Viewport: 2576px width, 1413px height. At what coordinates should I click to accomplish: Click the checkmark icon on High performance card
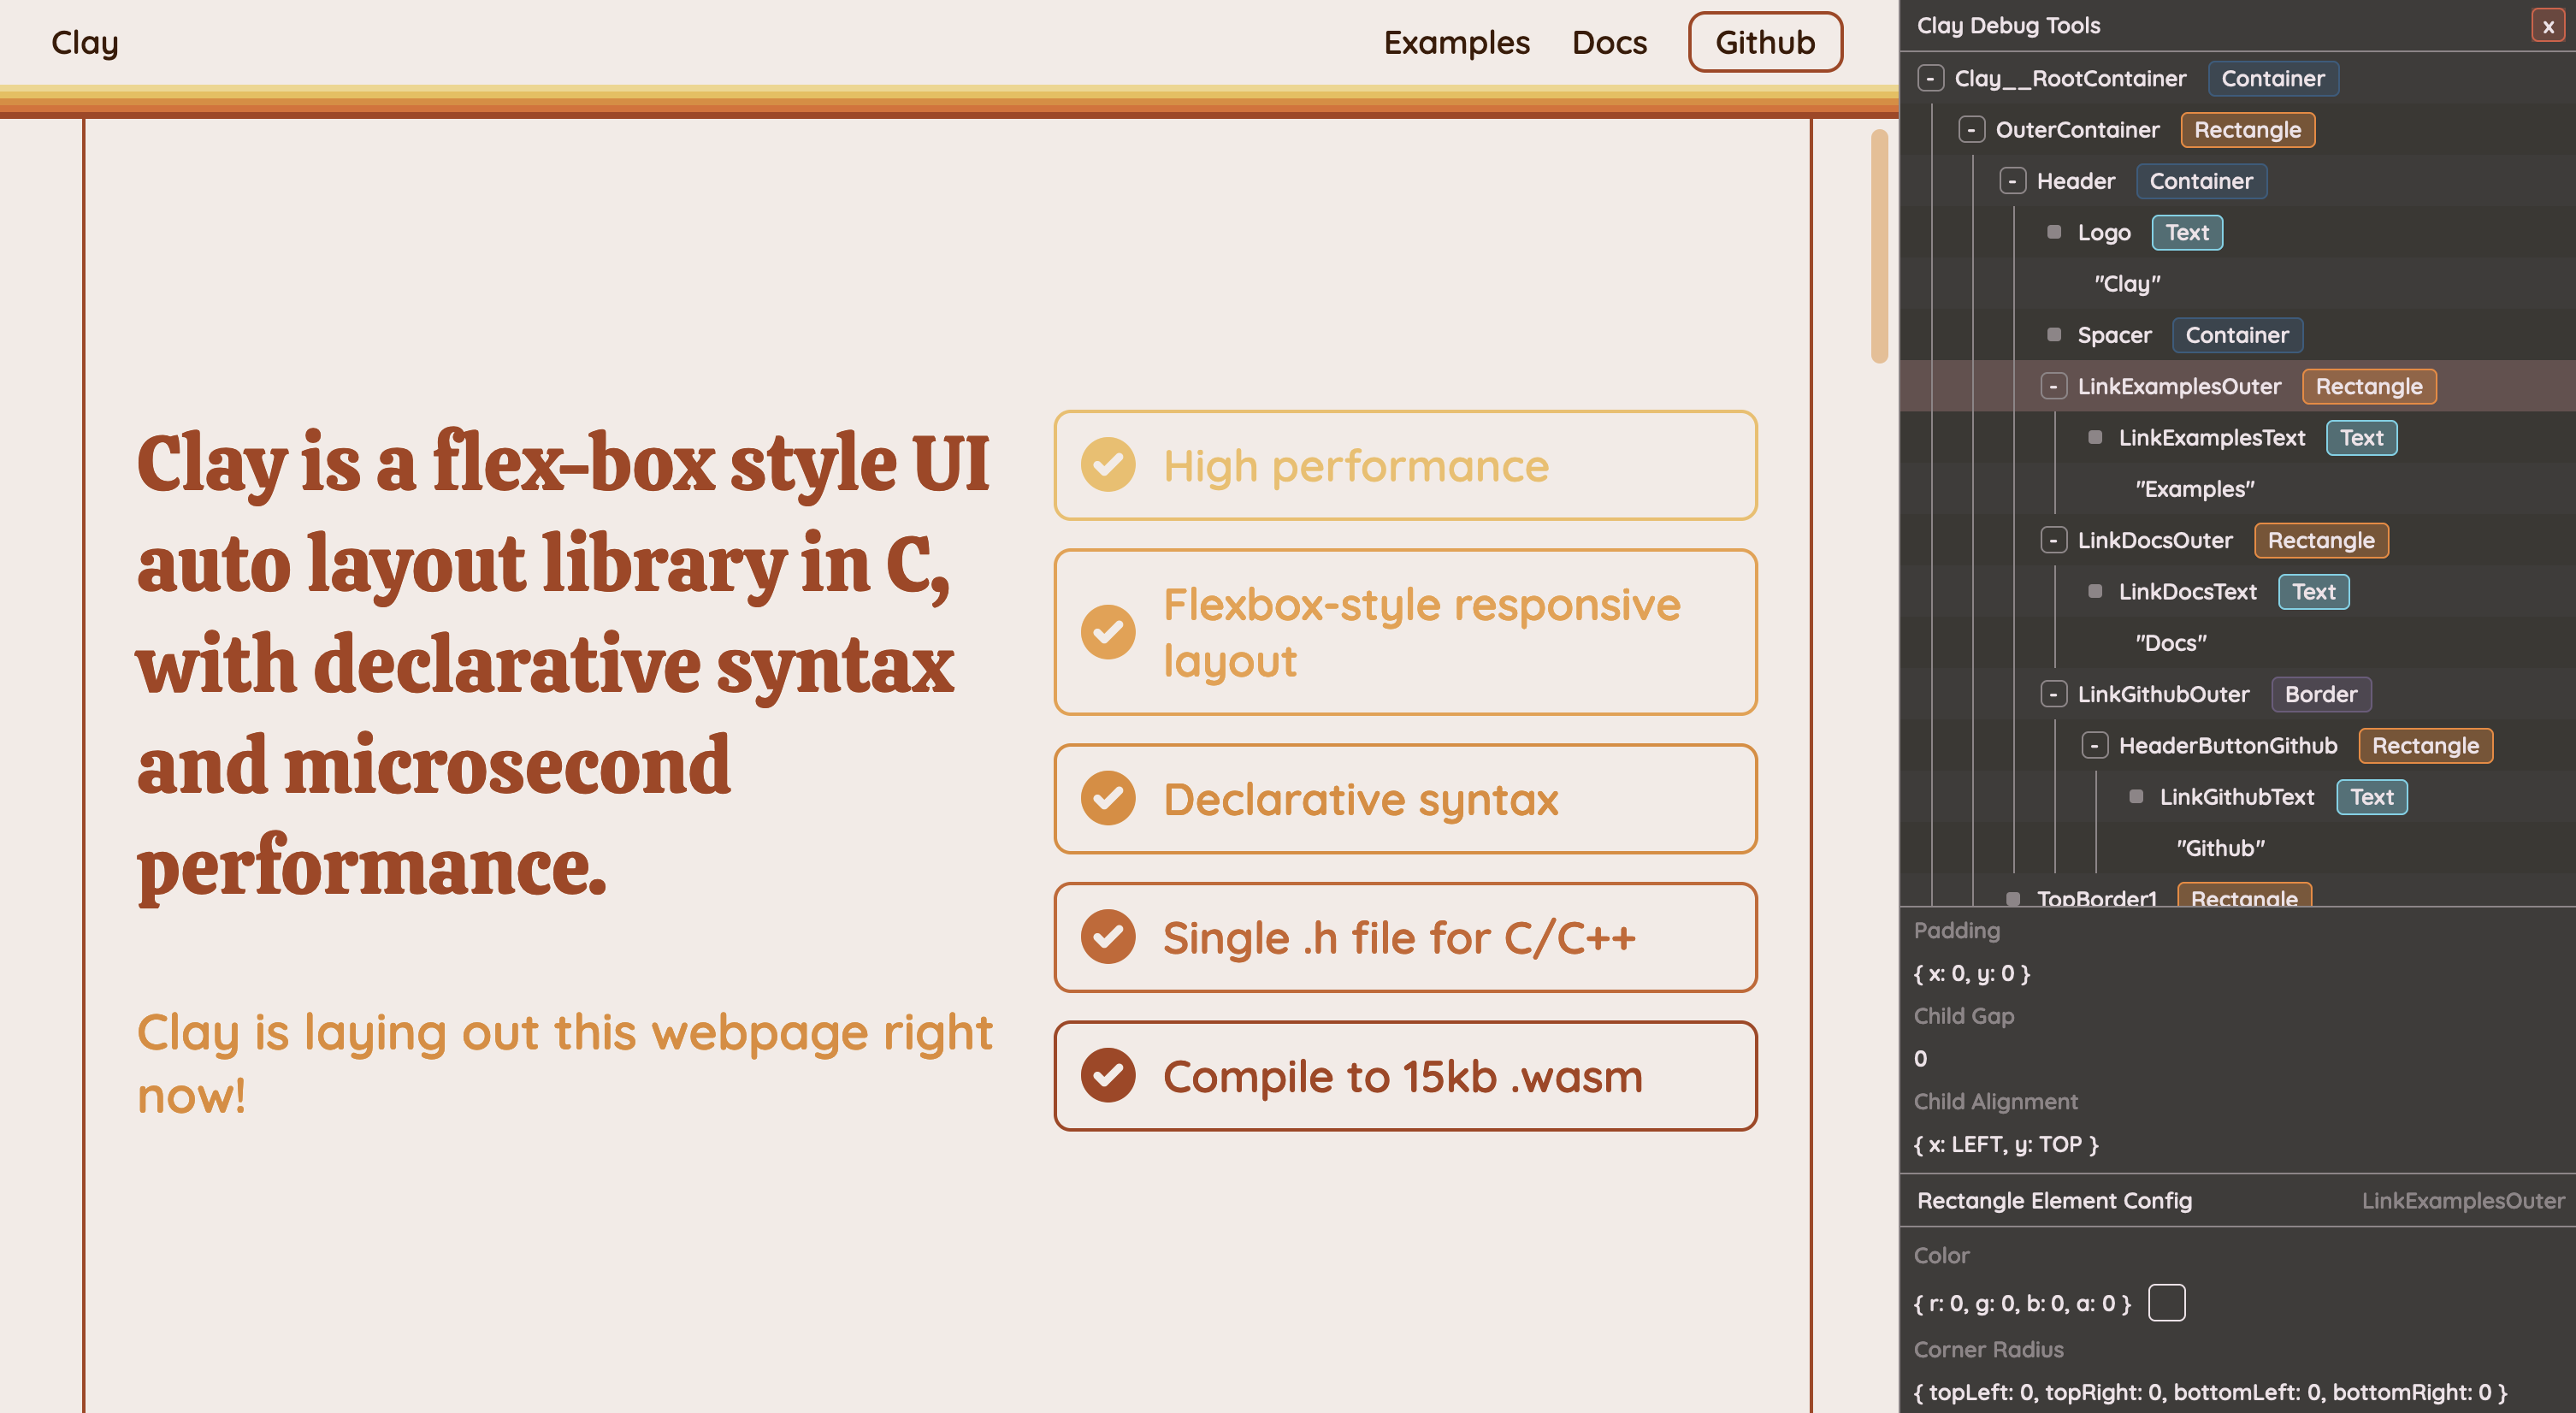pos(1108,466)
